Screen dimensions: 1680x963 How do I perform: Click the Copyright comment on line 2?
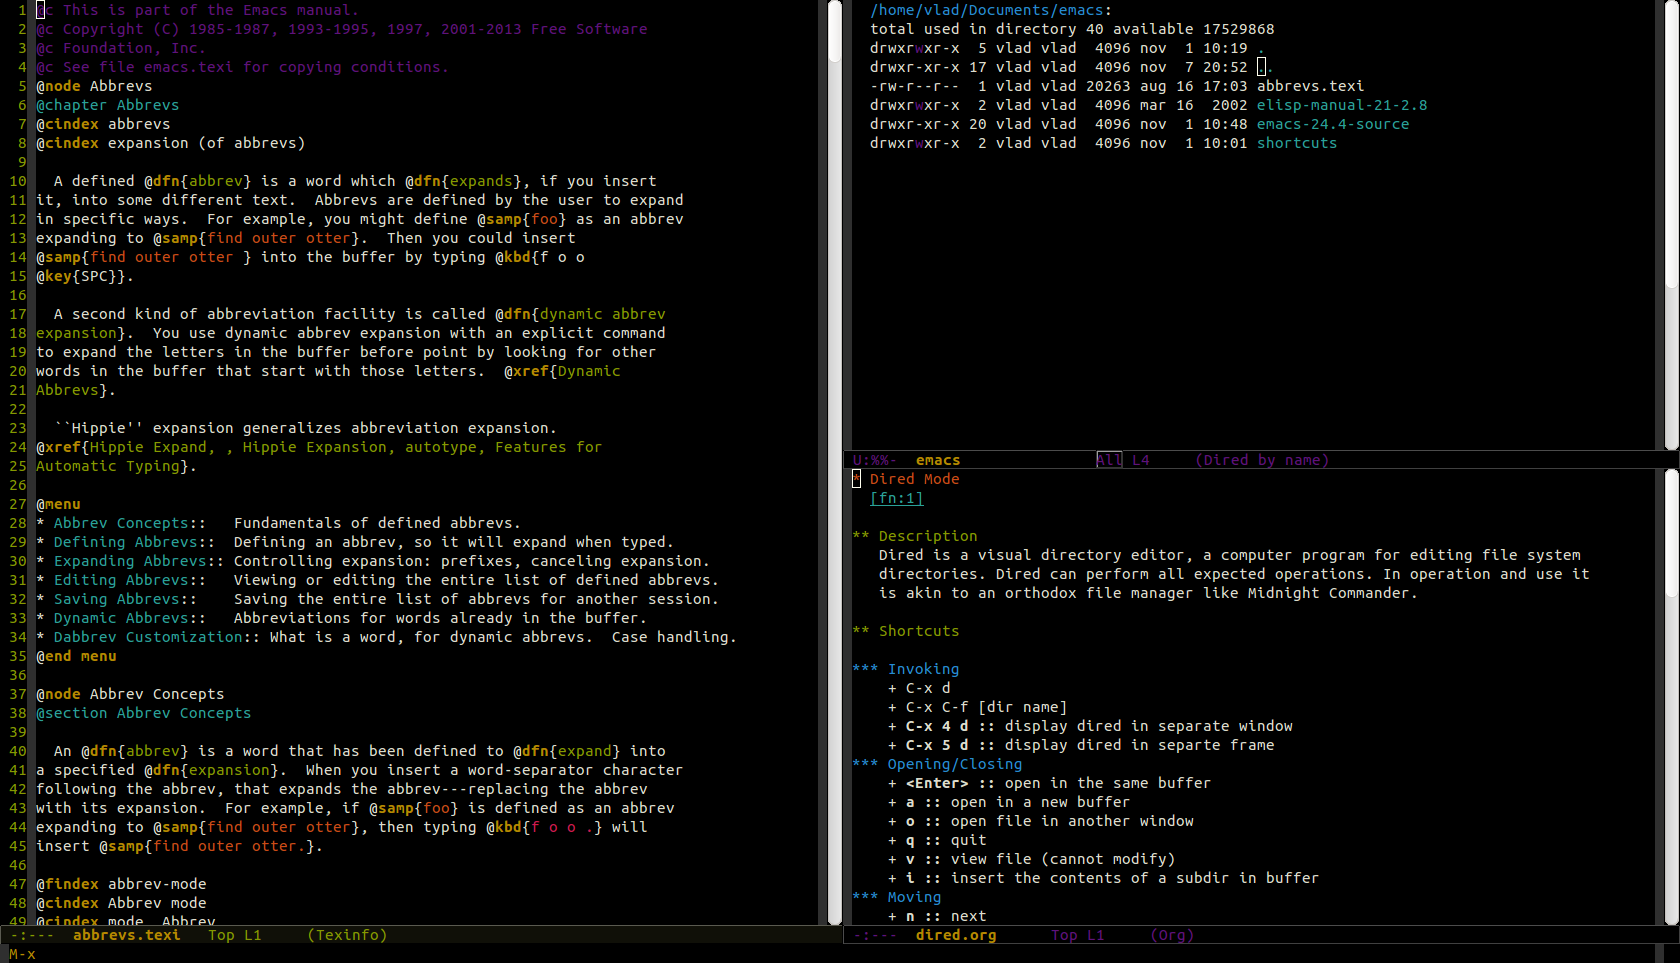coord(341,29)
